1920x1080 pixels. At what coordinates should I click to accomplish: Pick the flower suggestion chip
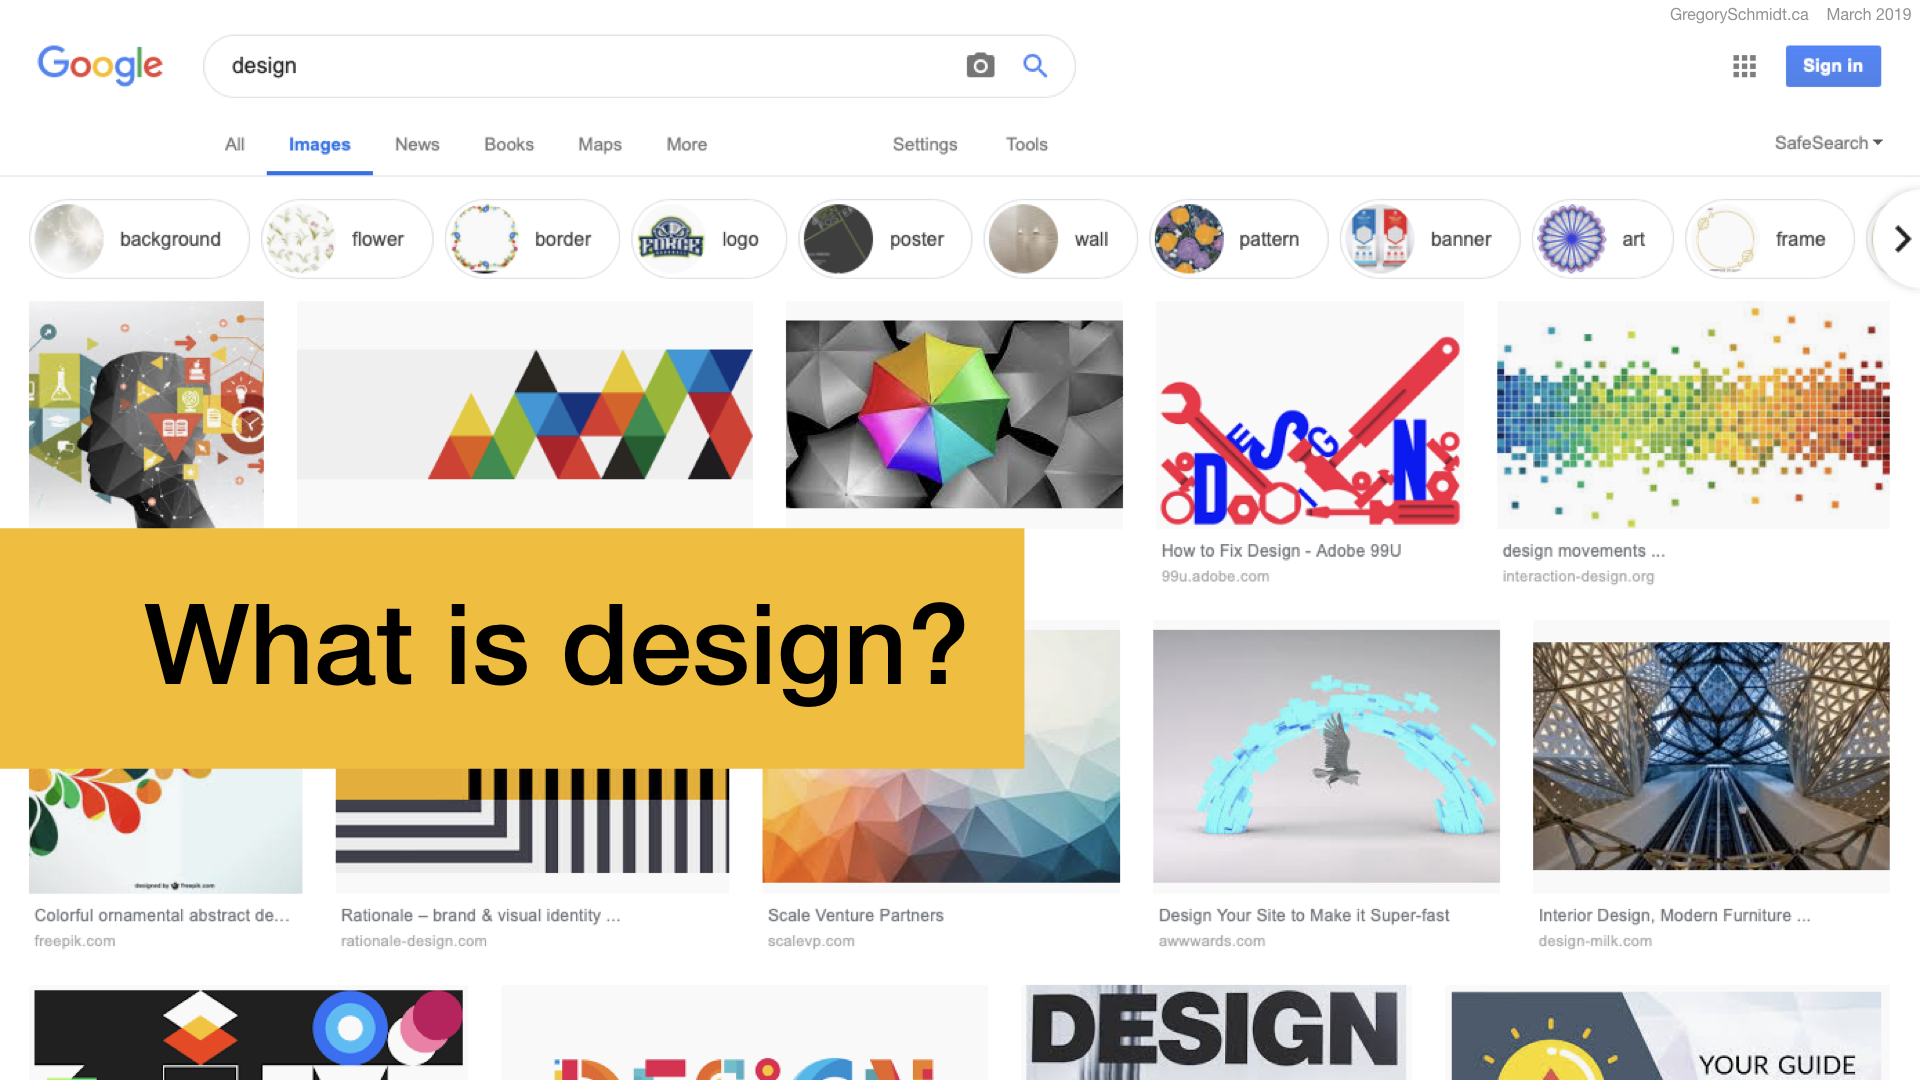point(347,239)
